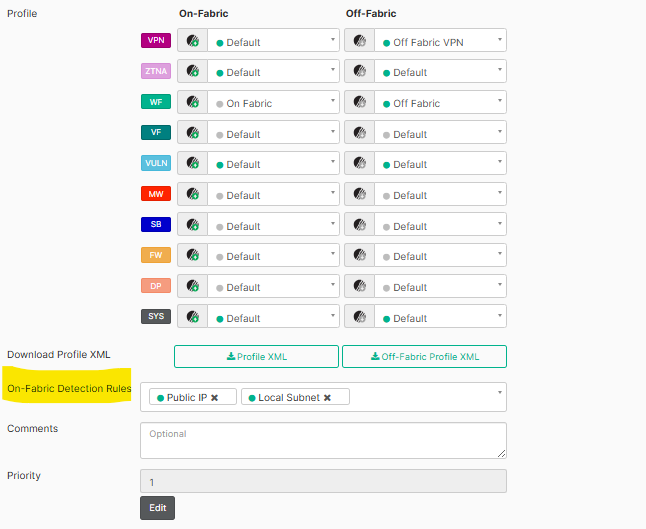Click the On-Fabric SYS profile icon
Screen dimensions: 646x529
(x=192, y=316)
